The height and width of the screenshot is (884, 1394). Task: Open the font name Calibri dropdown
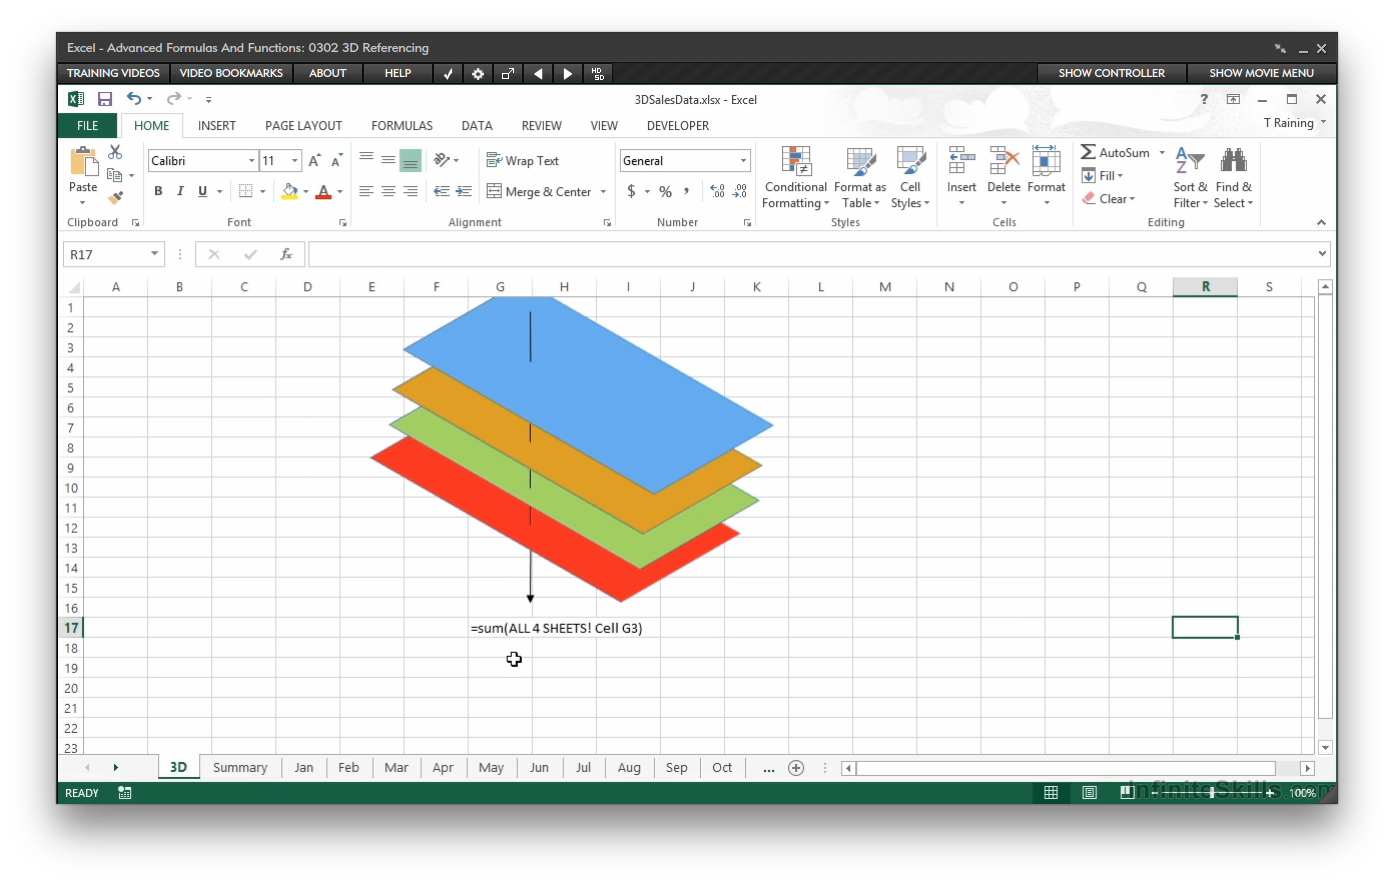251,161
